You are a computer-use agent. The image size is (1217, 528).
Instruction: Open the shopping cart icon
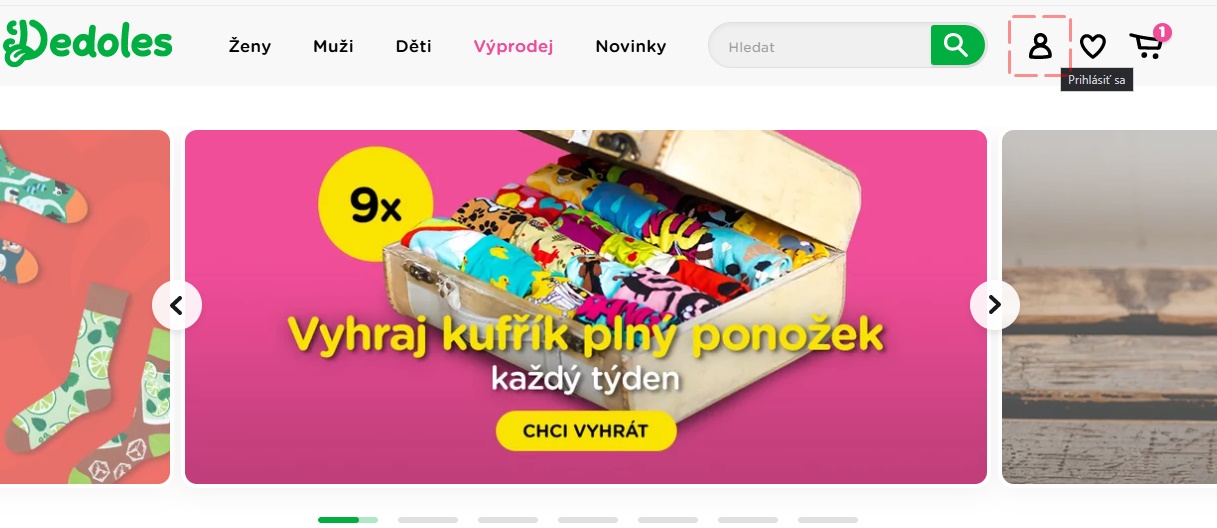[1146, 46]
